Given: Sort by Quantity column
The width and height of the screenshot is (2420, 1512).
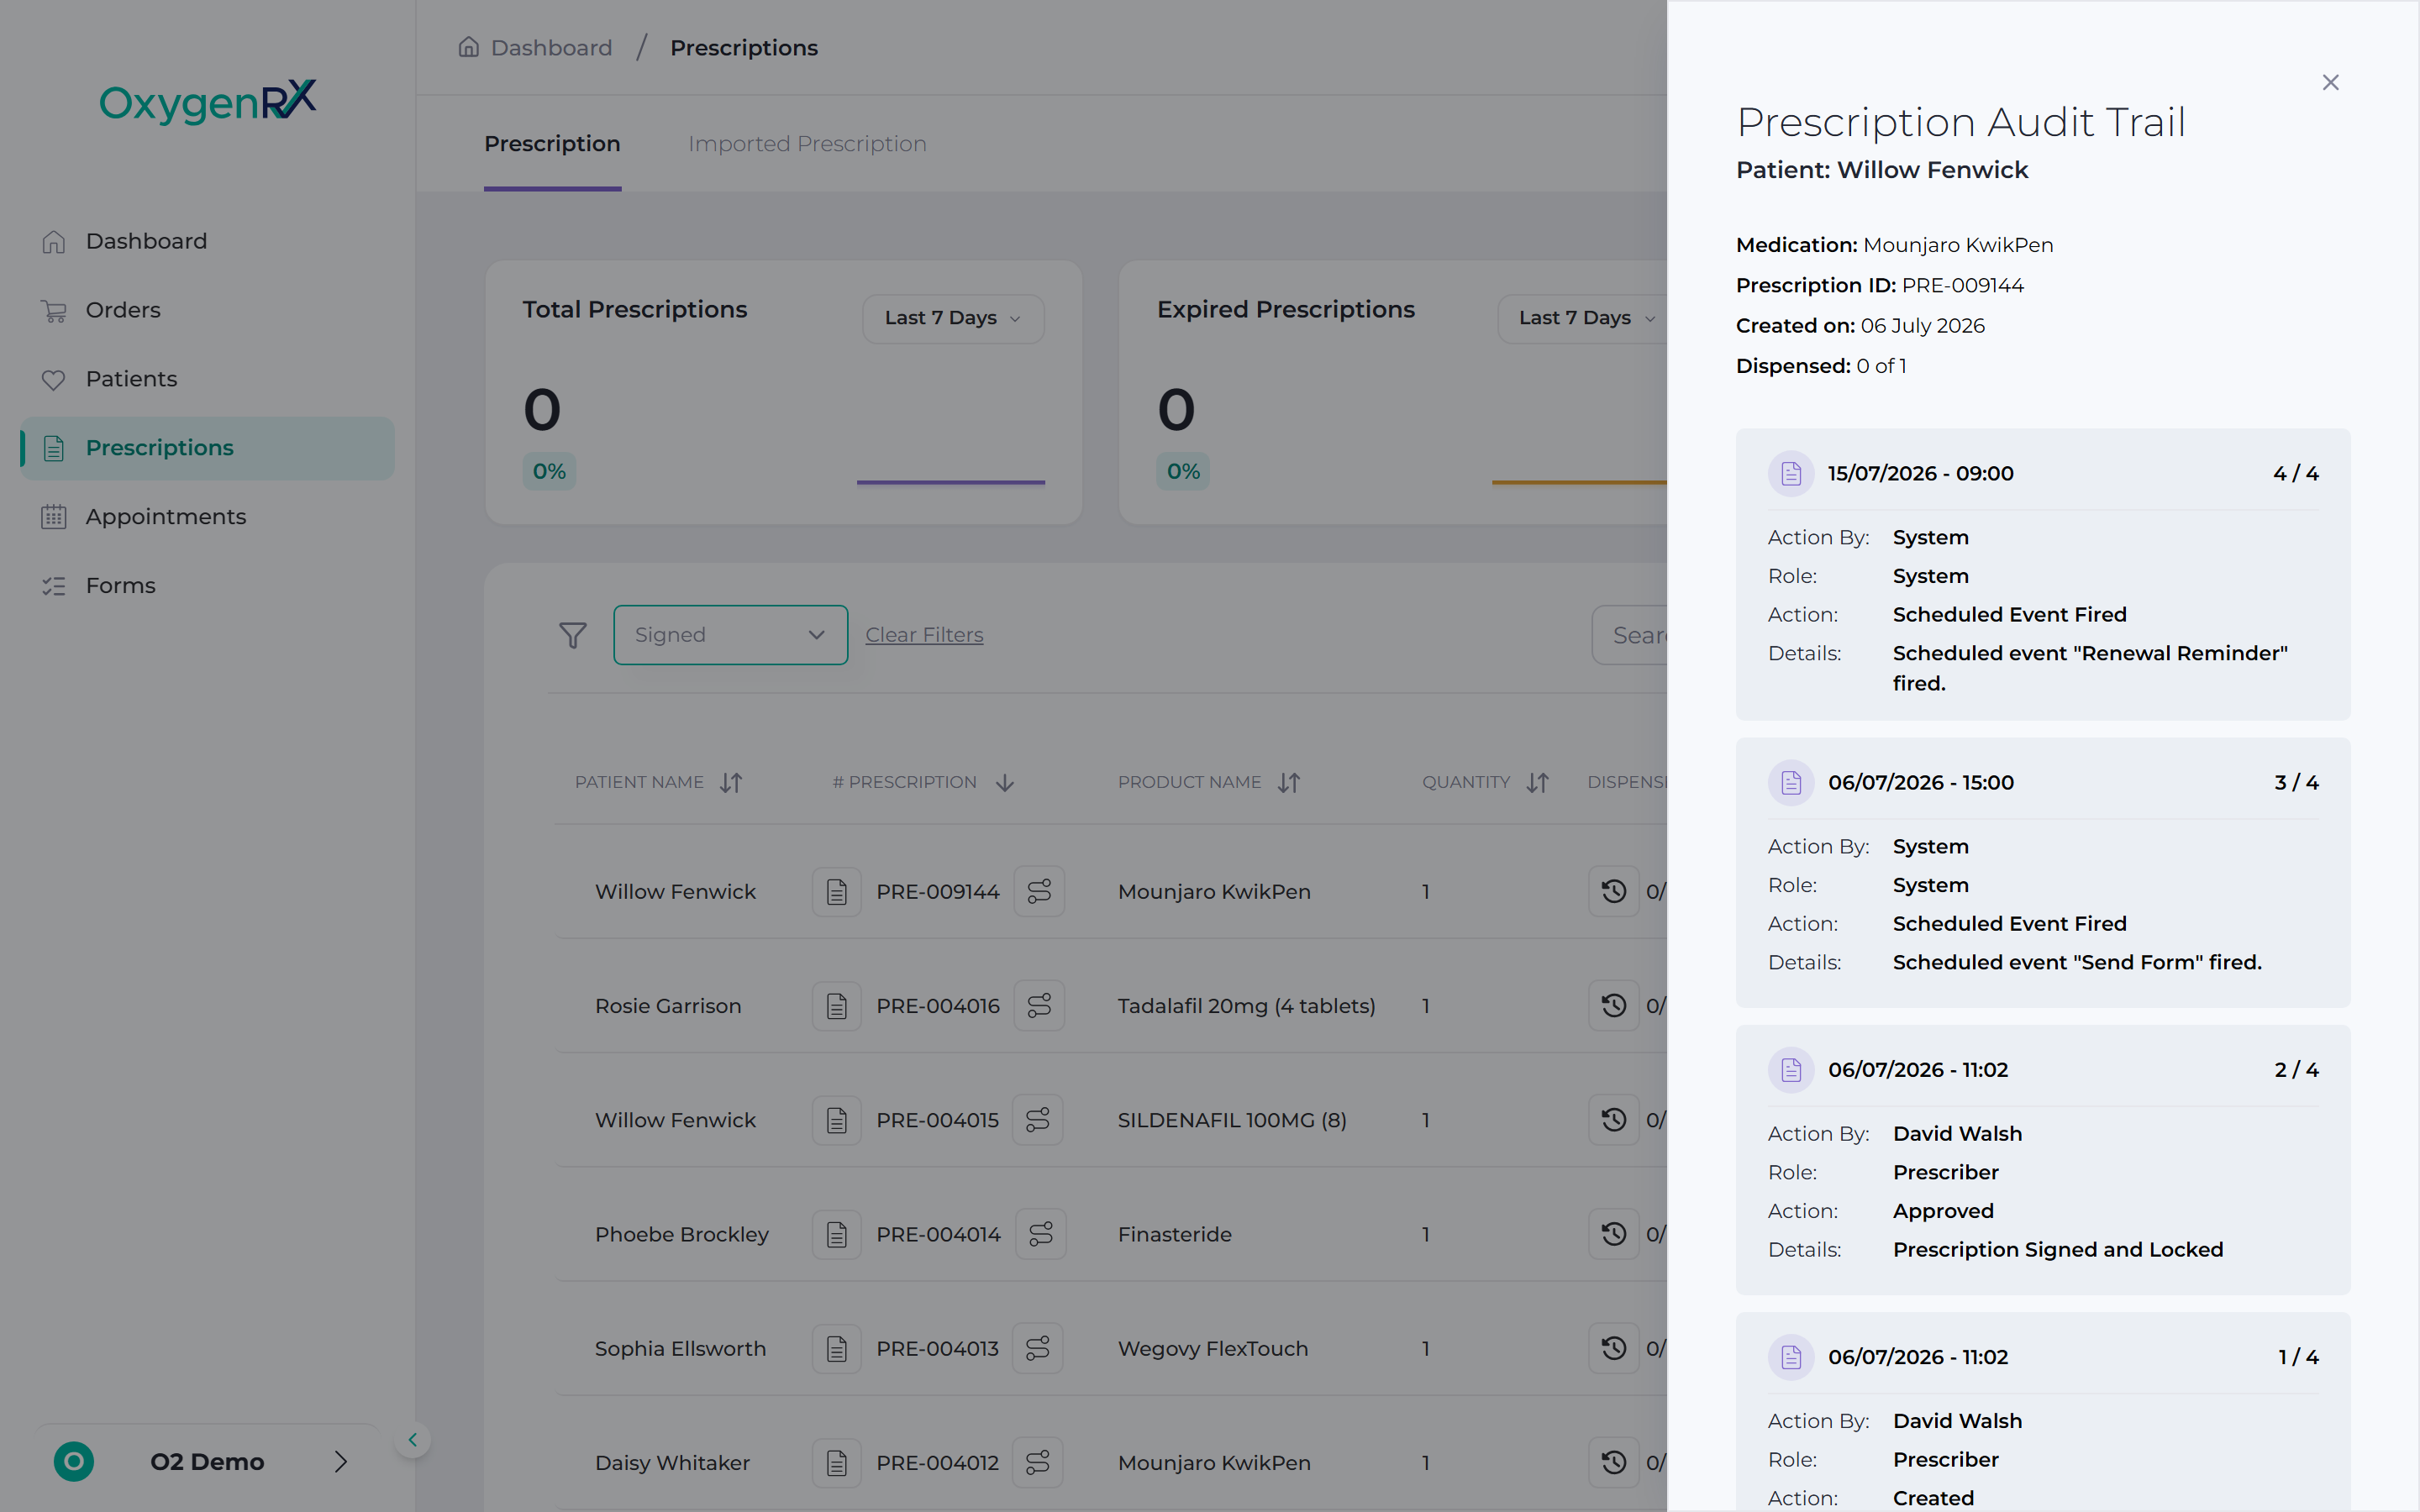Looking at the screenshot, I should 1538,783.
